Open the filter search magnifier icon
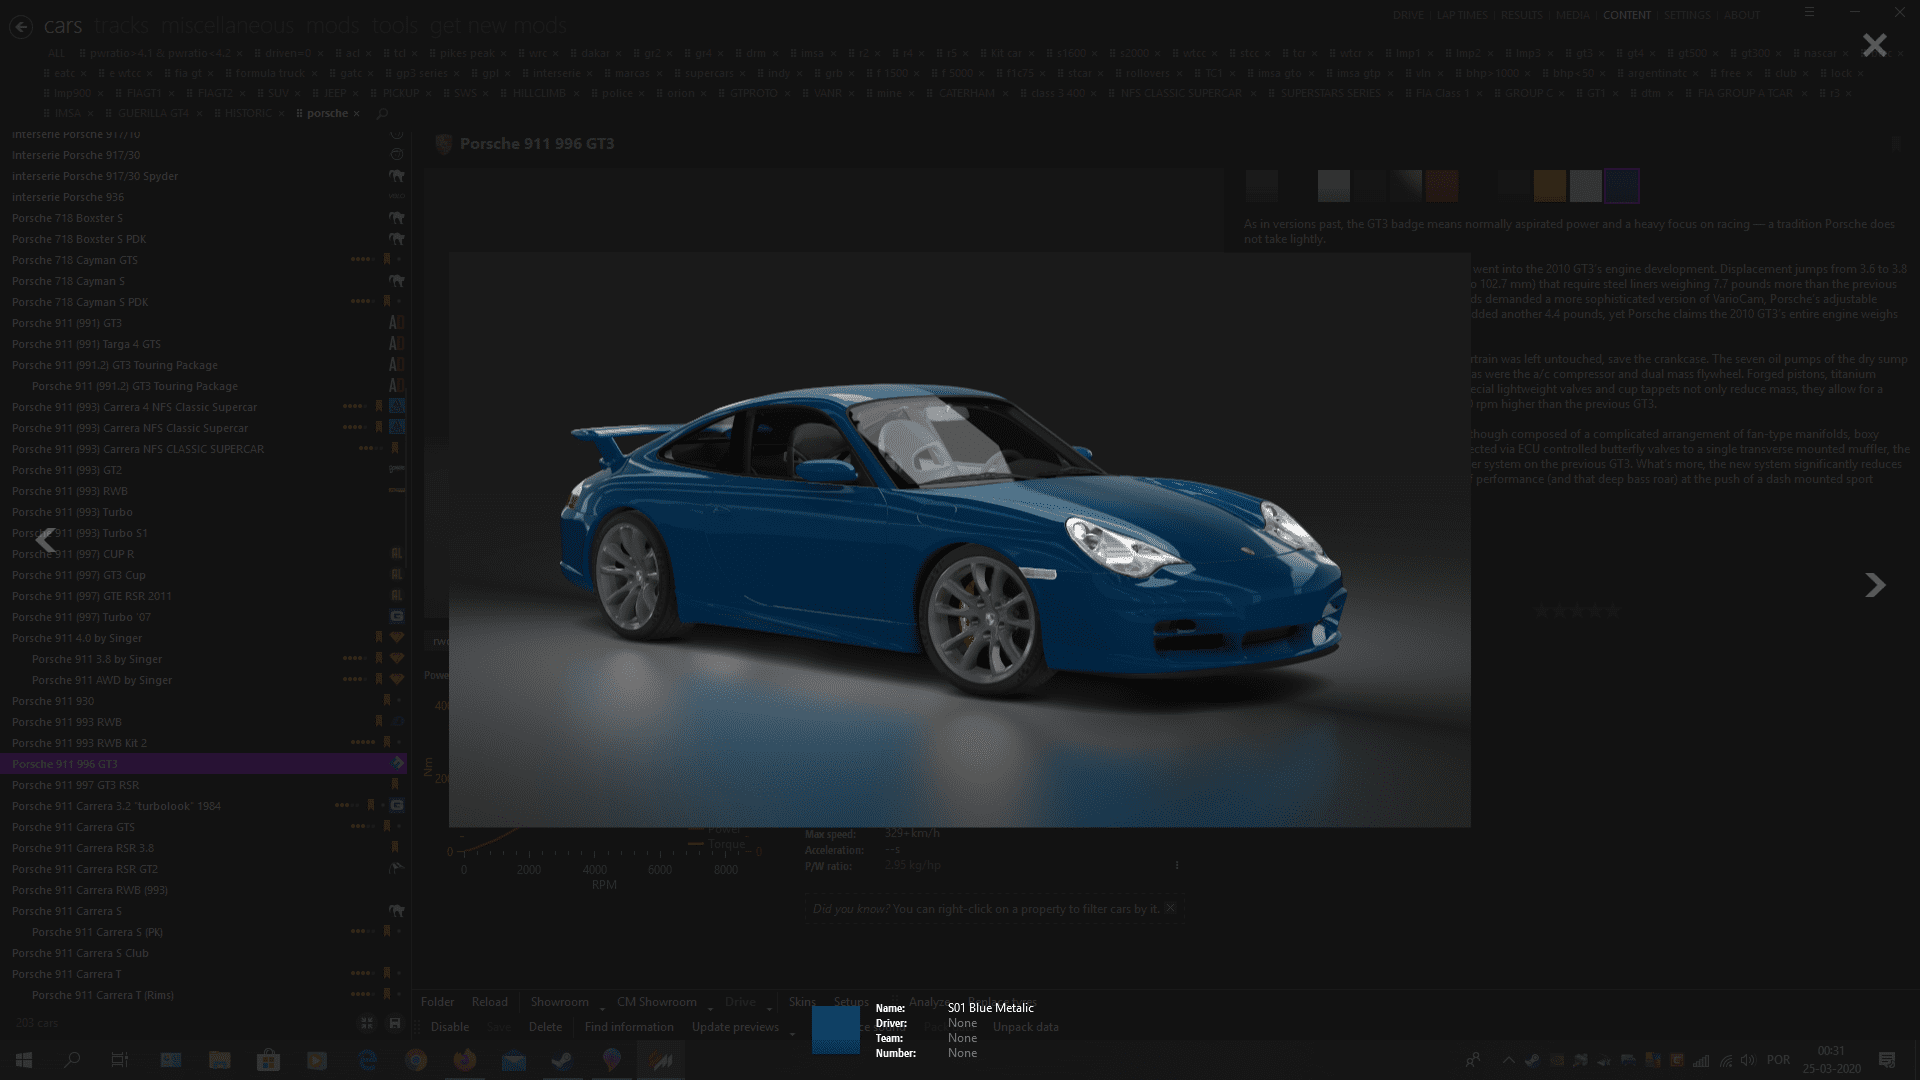The height and width of the screenshot is (1080, 1920). click(382, 114)
